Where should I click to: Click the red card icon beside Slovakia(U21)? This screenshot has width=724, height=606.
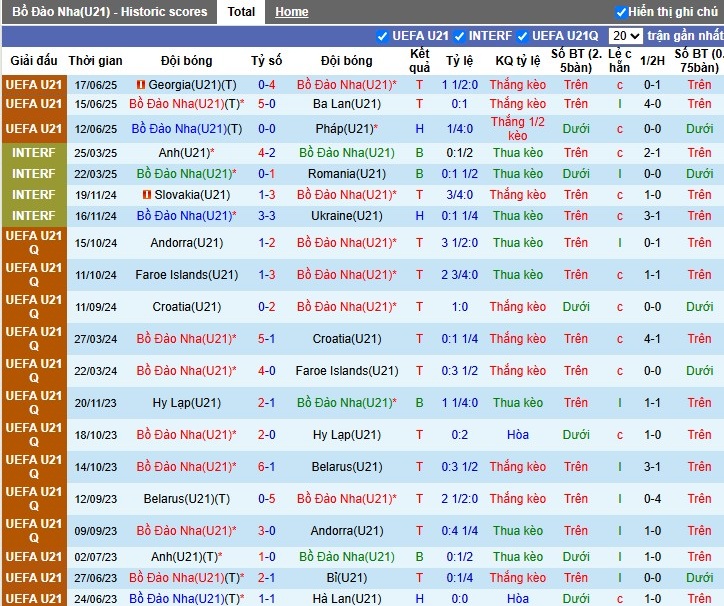(x=147, y=195)
